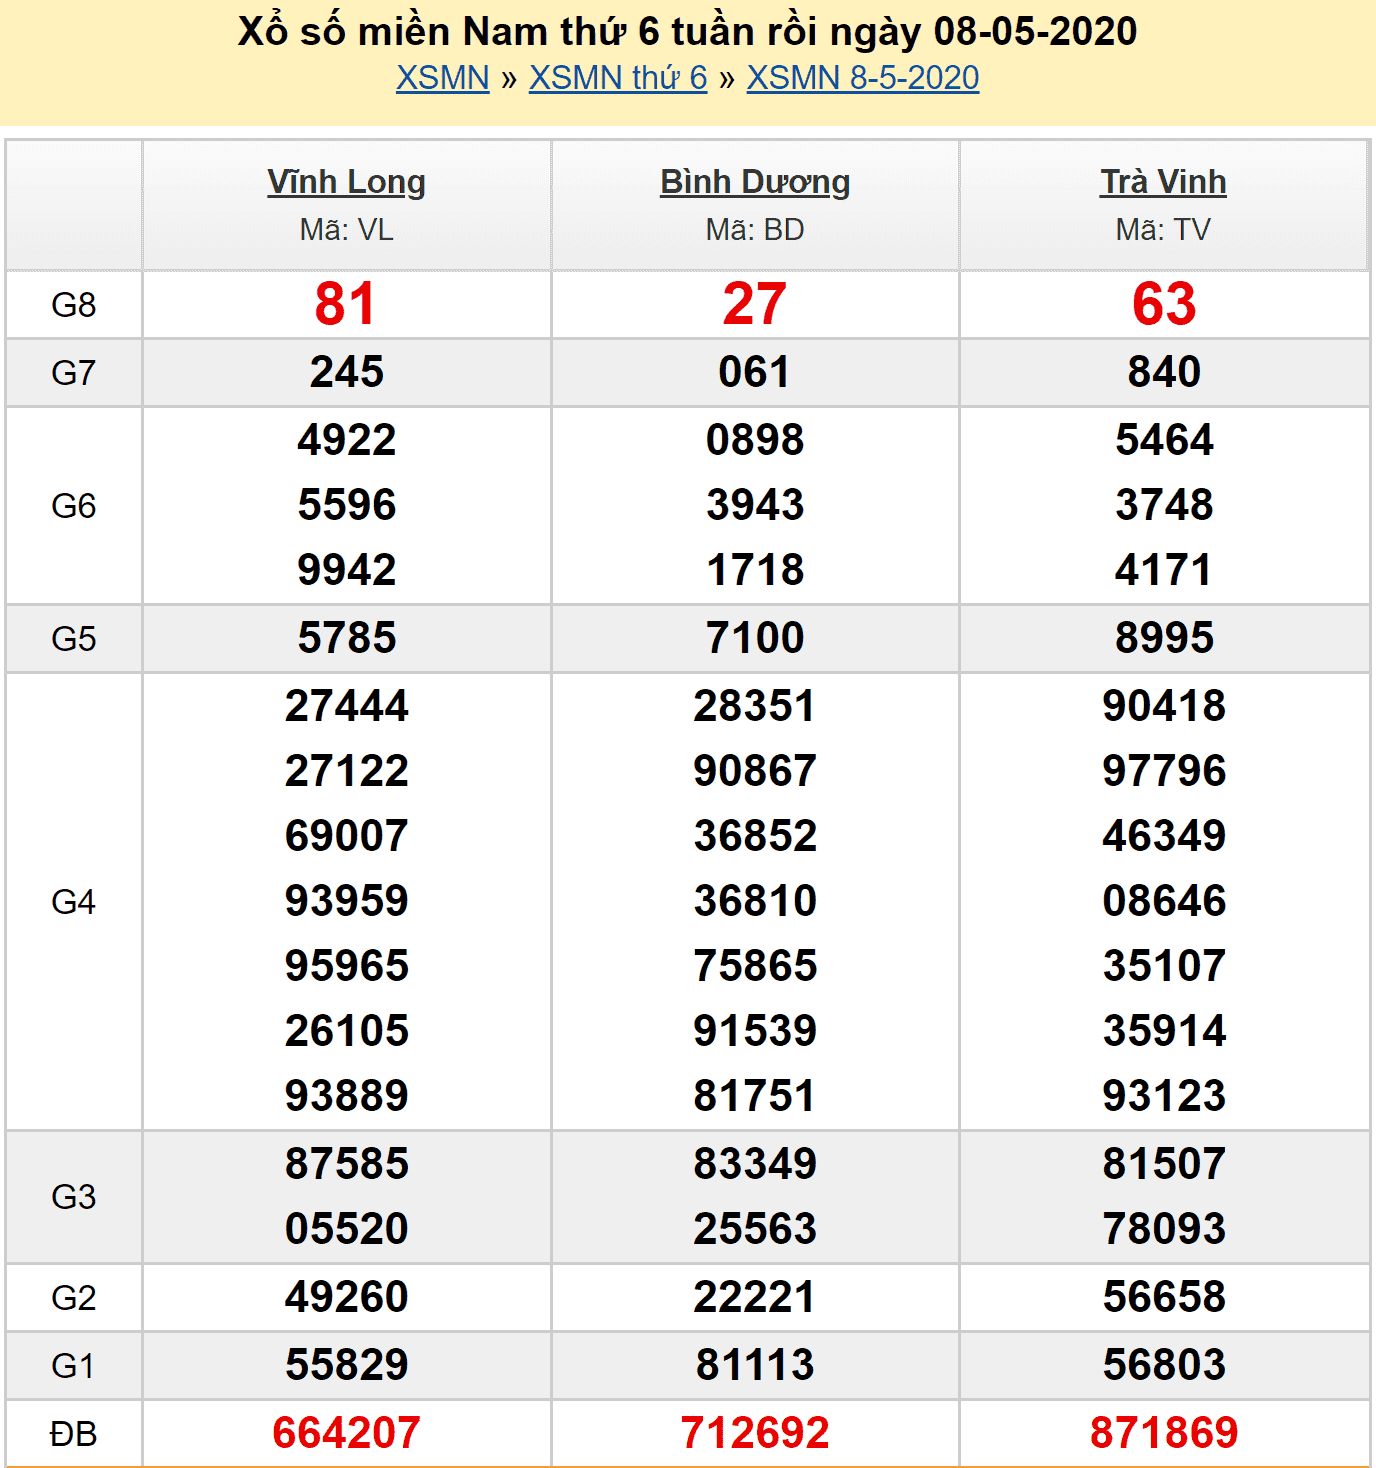Select G7 number 061
Screen dimensions: 1376x1468
coord(755,372)
